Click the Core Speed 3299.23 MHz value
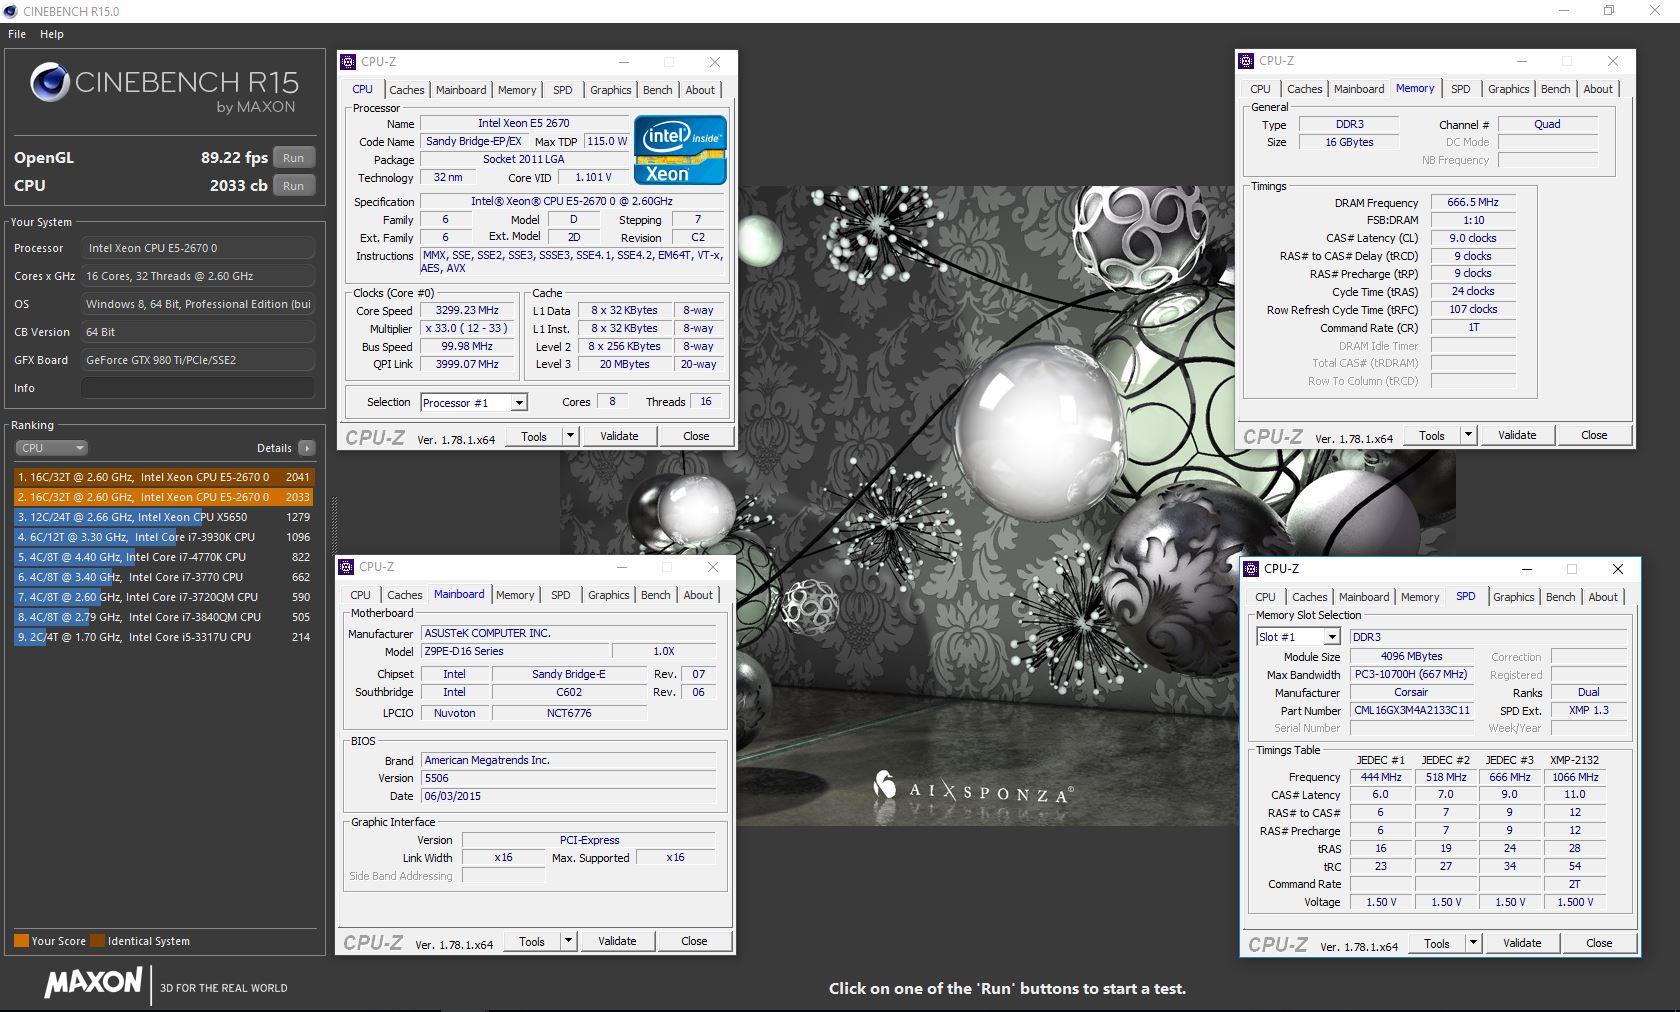Viewport: 1680px width, 1012px height. point(467,311)
